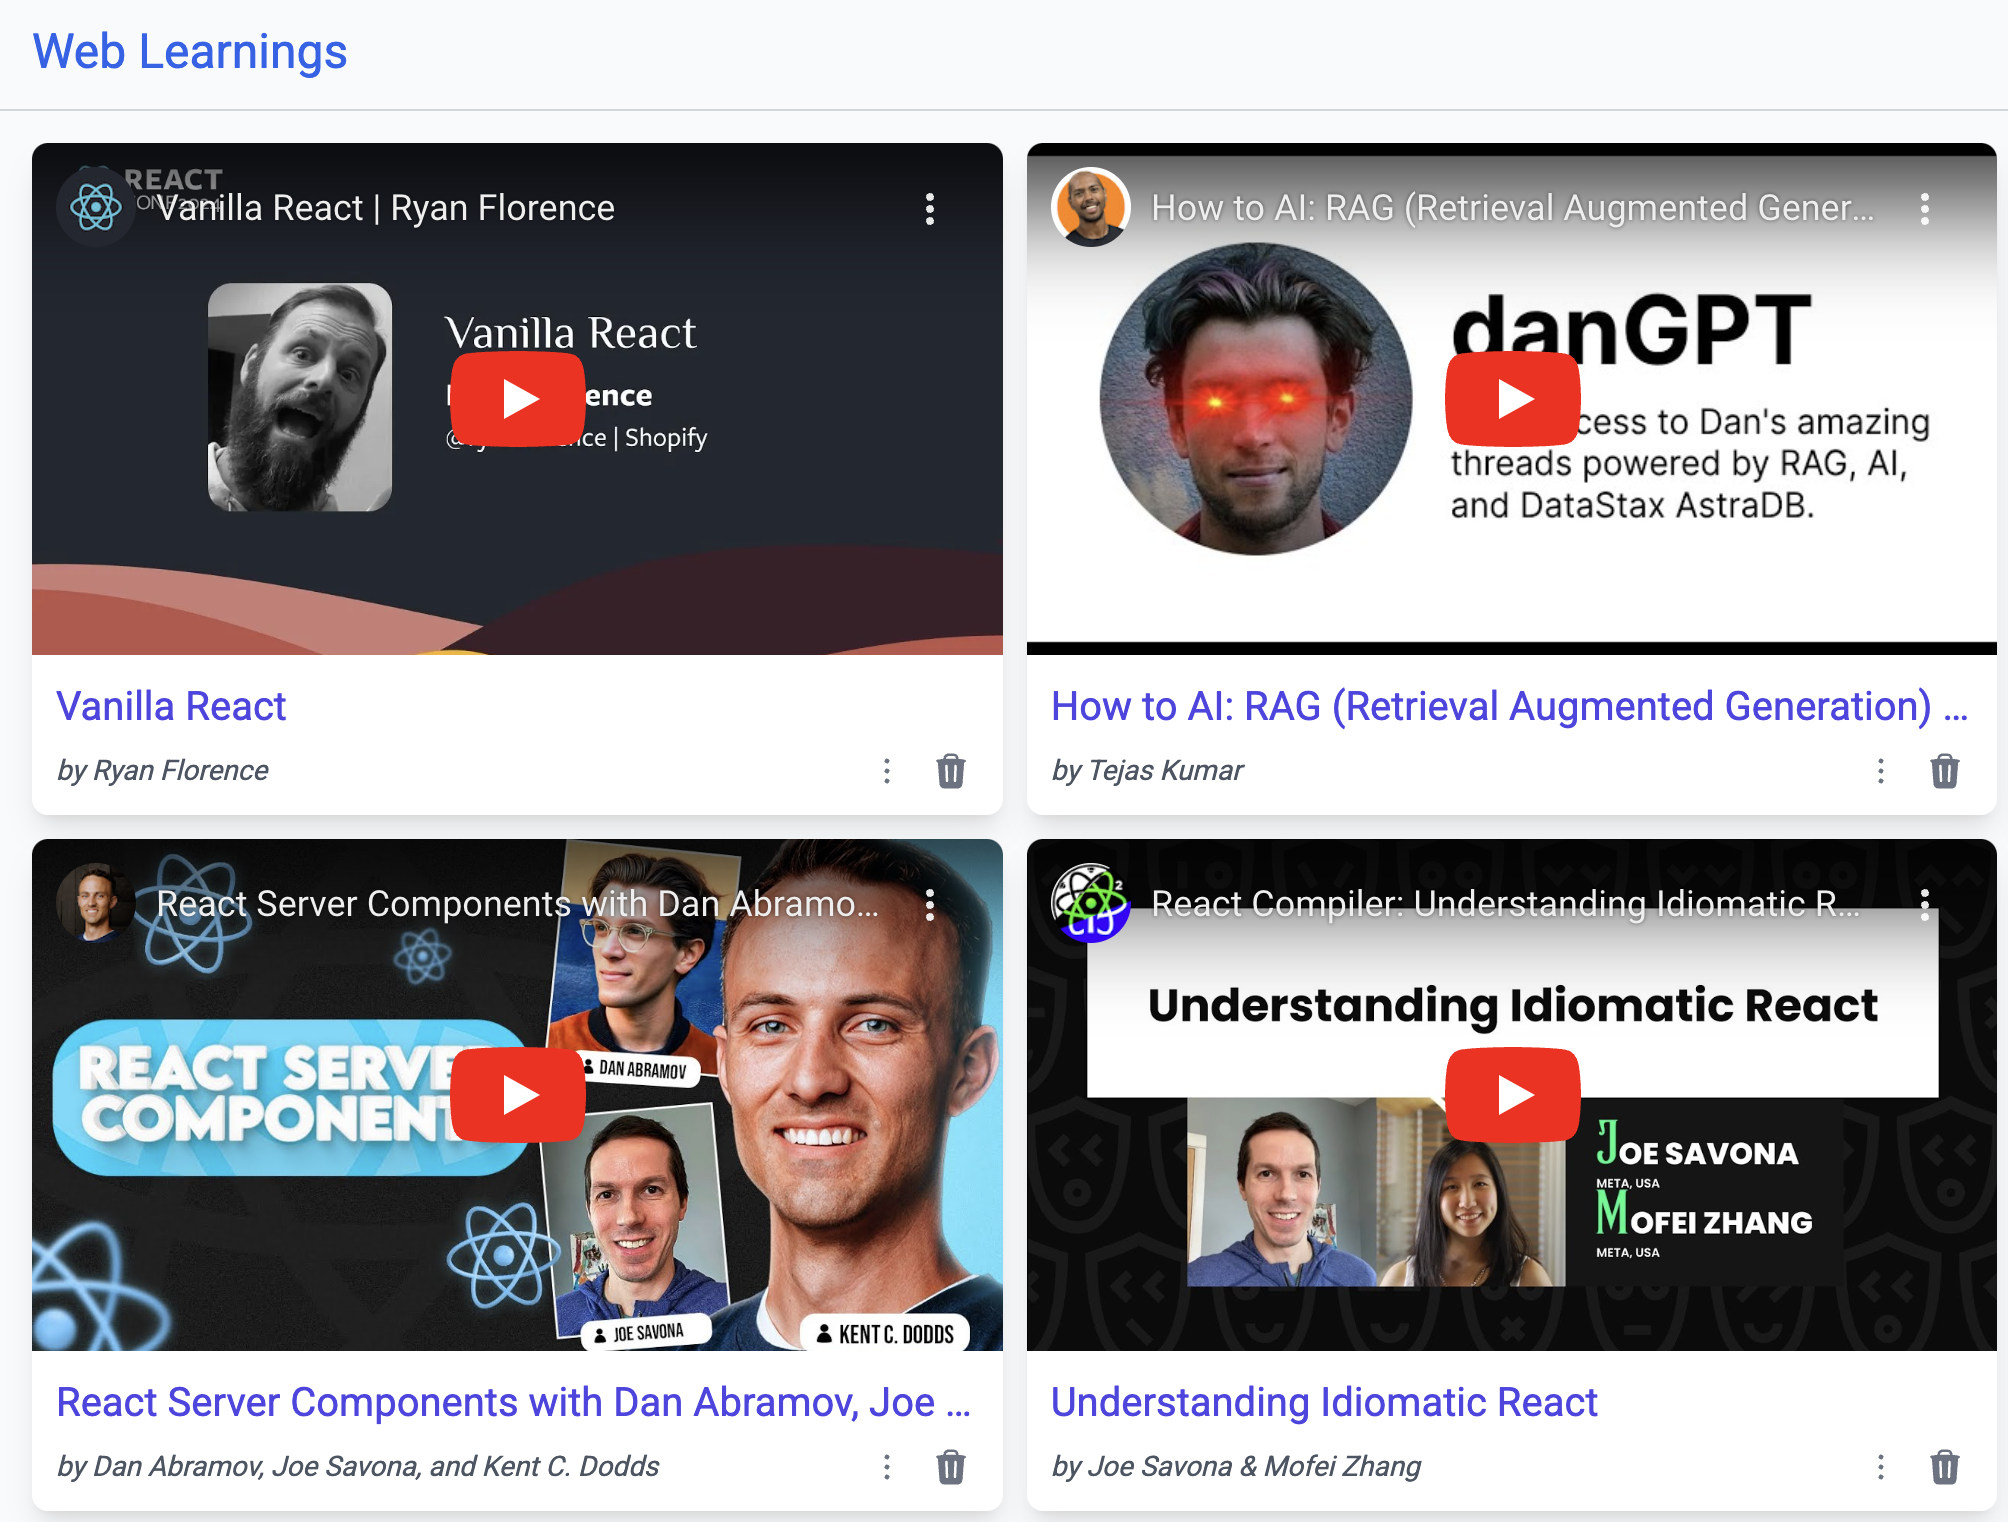Viewport: 2008px width, 1522px height.
Task: Open YouTube options on React Compiler embed
Action: 1925,905
